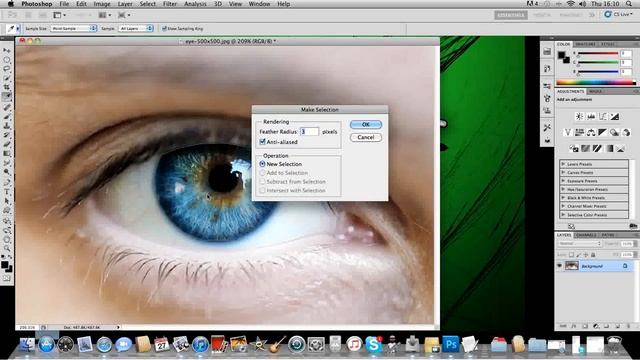This screenshot has width=640, height=360.
Task: Add a Photo Filter adjustment
Action: pyautogui.click(x=614, y=132)
